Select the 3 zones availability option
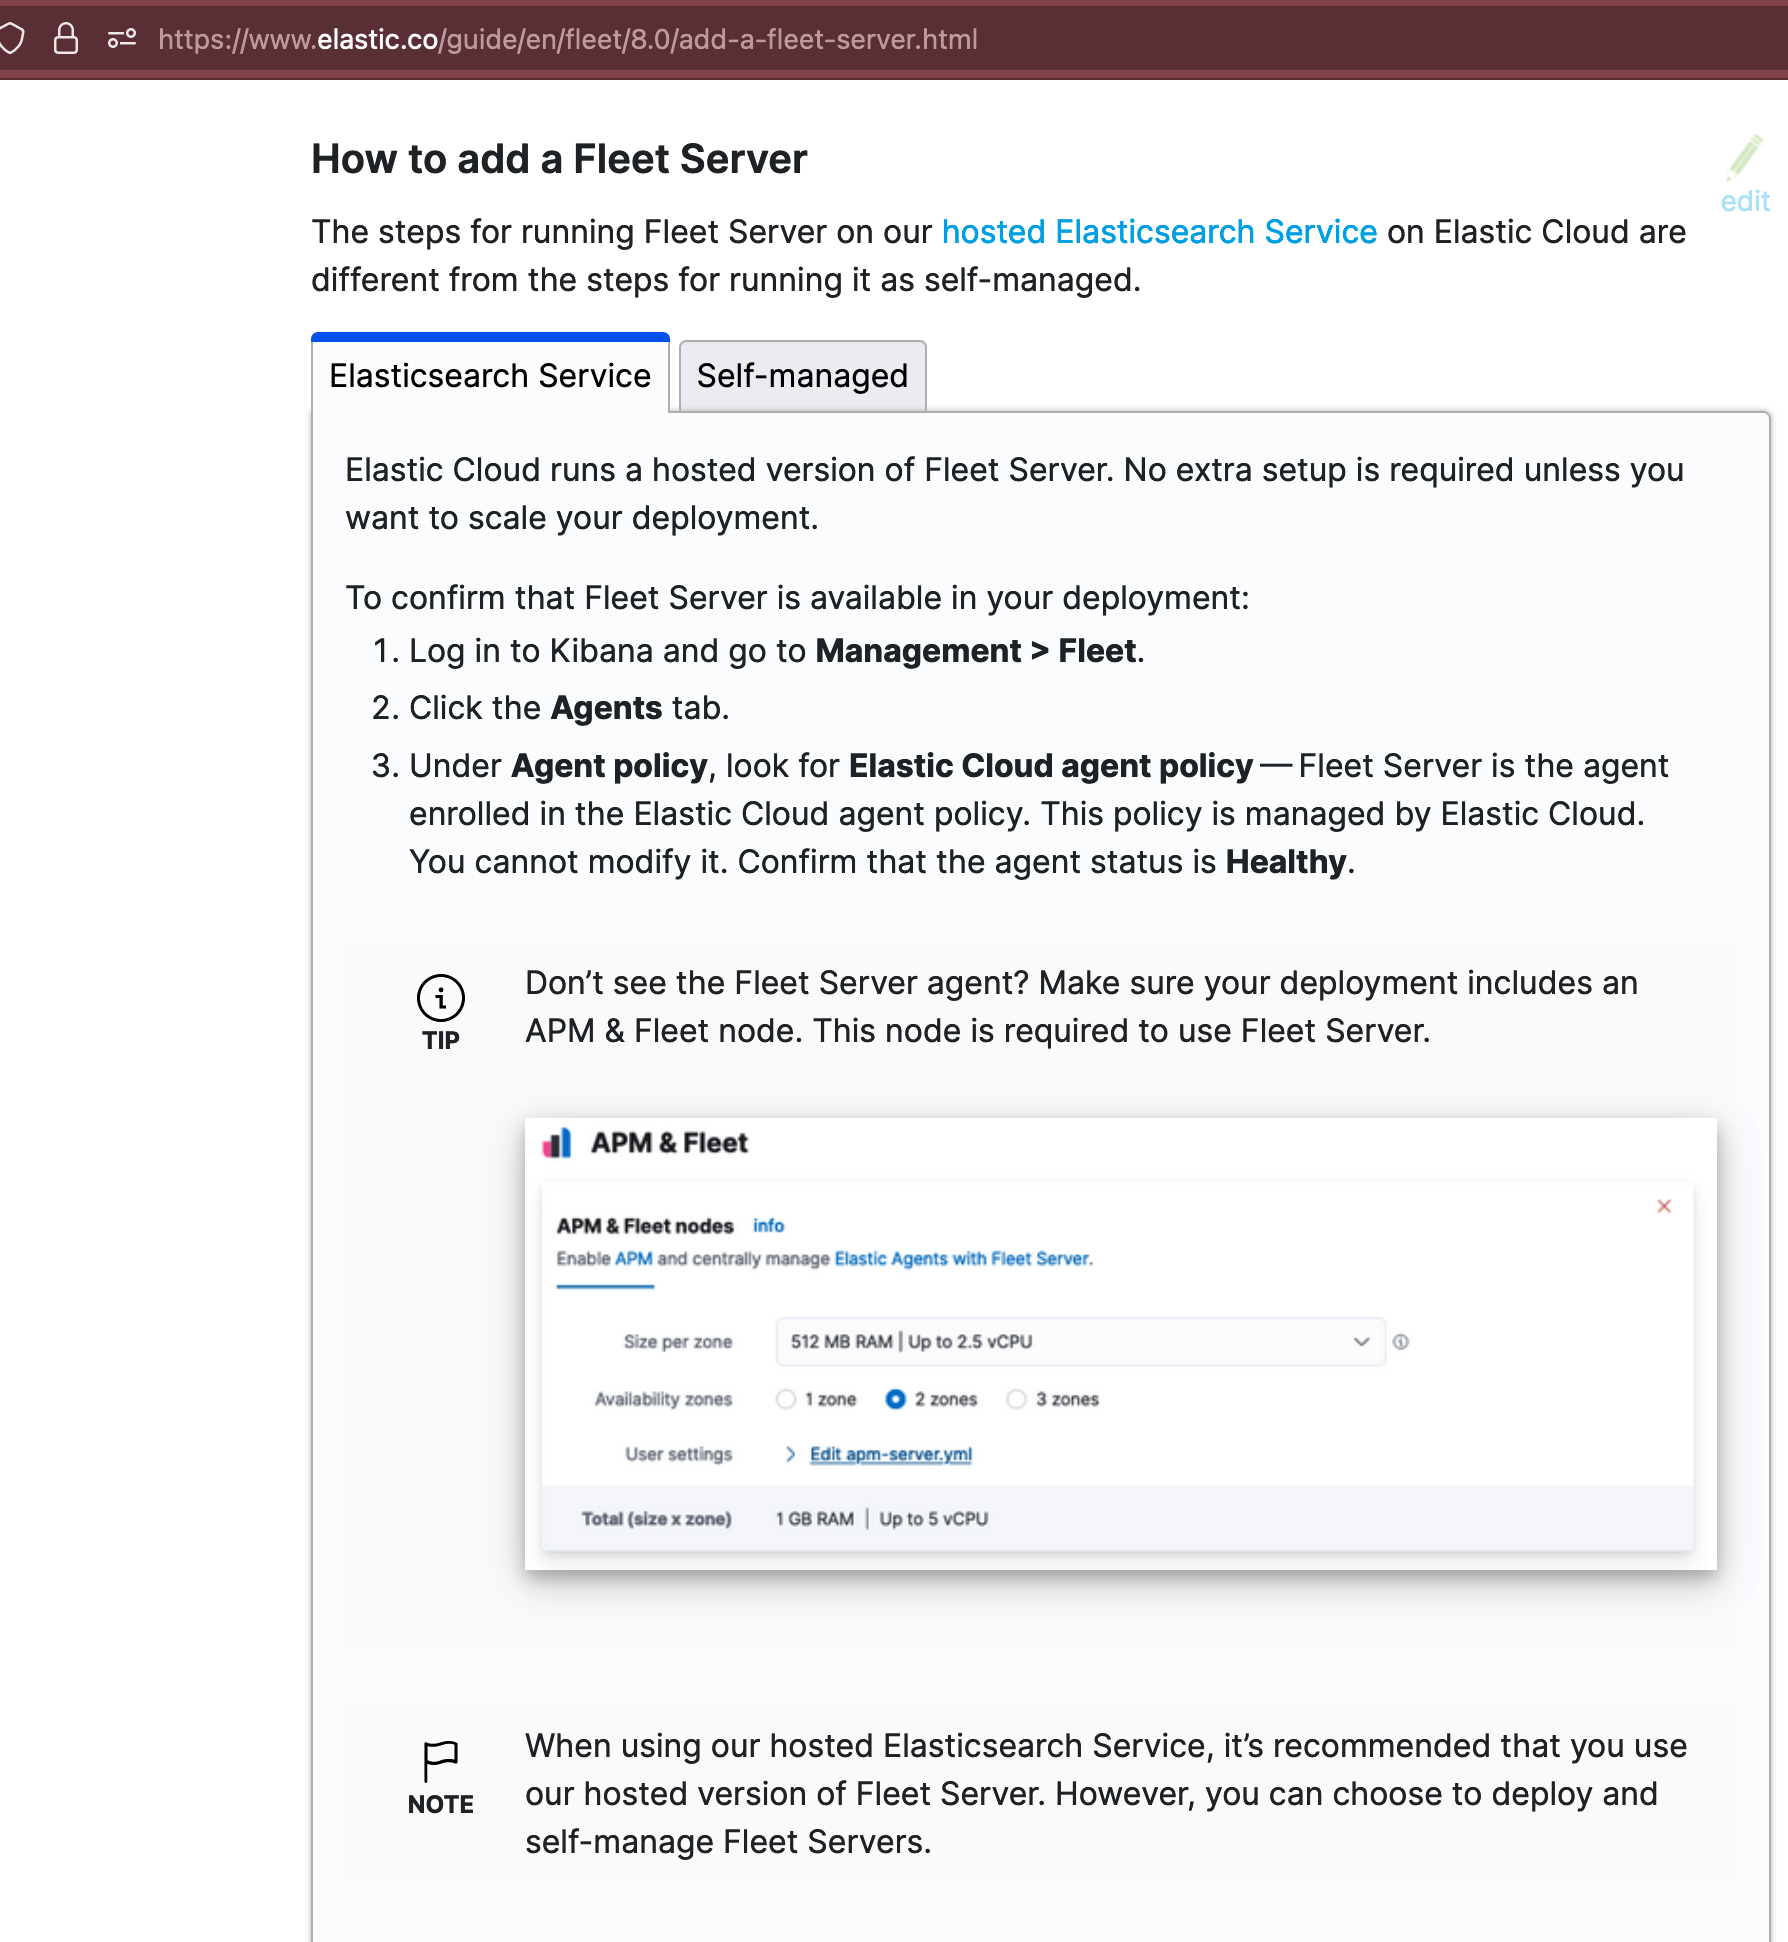The image size is (1788, 1942). click(1016, 1399)
